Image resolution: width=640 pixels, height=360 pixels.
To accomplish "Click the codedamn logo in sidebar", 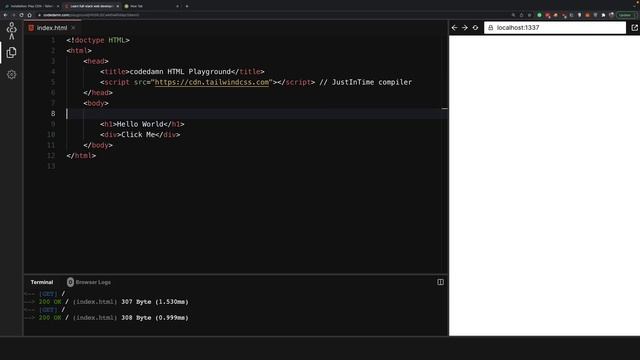I will click(x=11, y=31).
